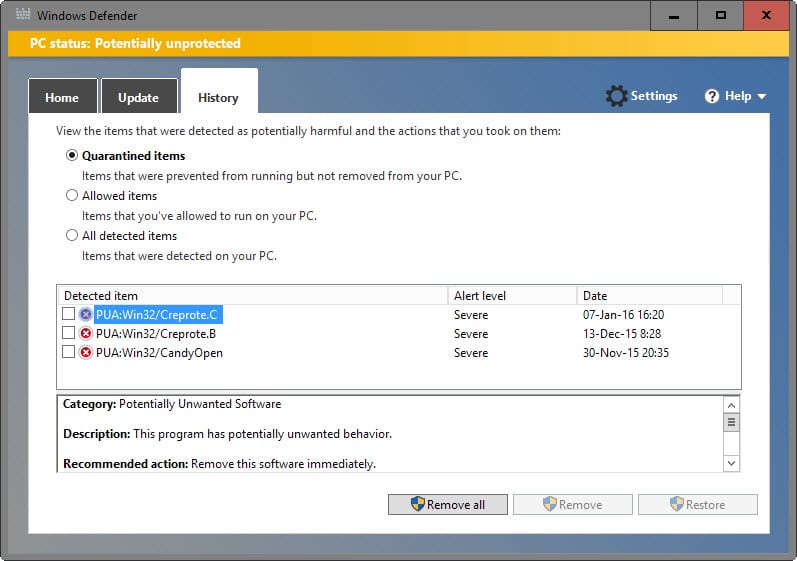797x561 pixels.
Task: Check the box for PUA:Win32/Creprote.B
Action: pos(68,332)
